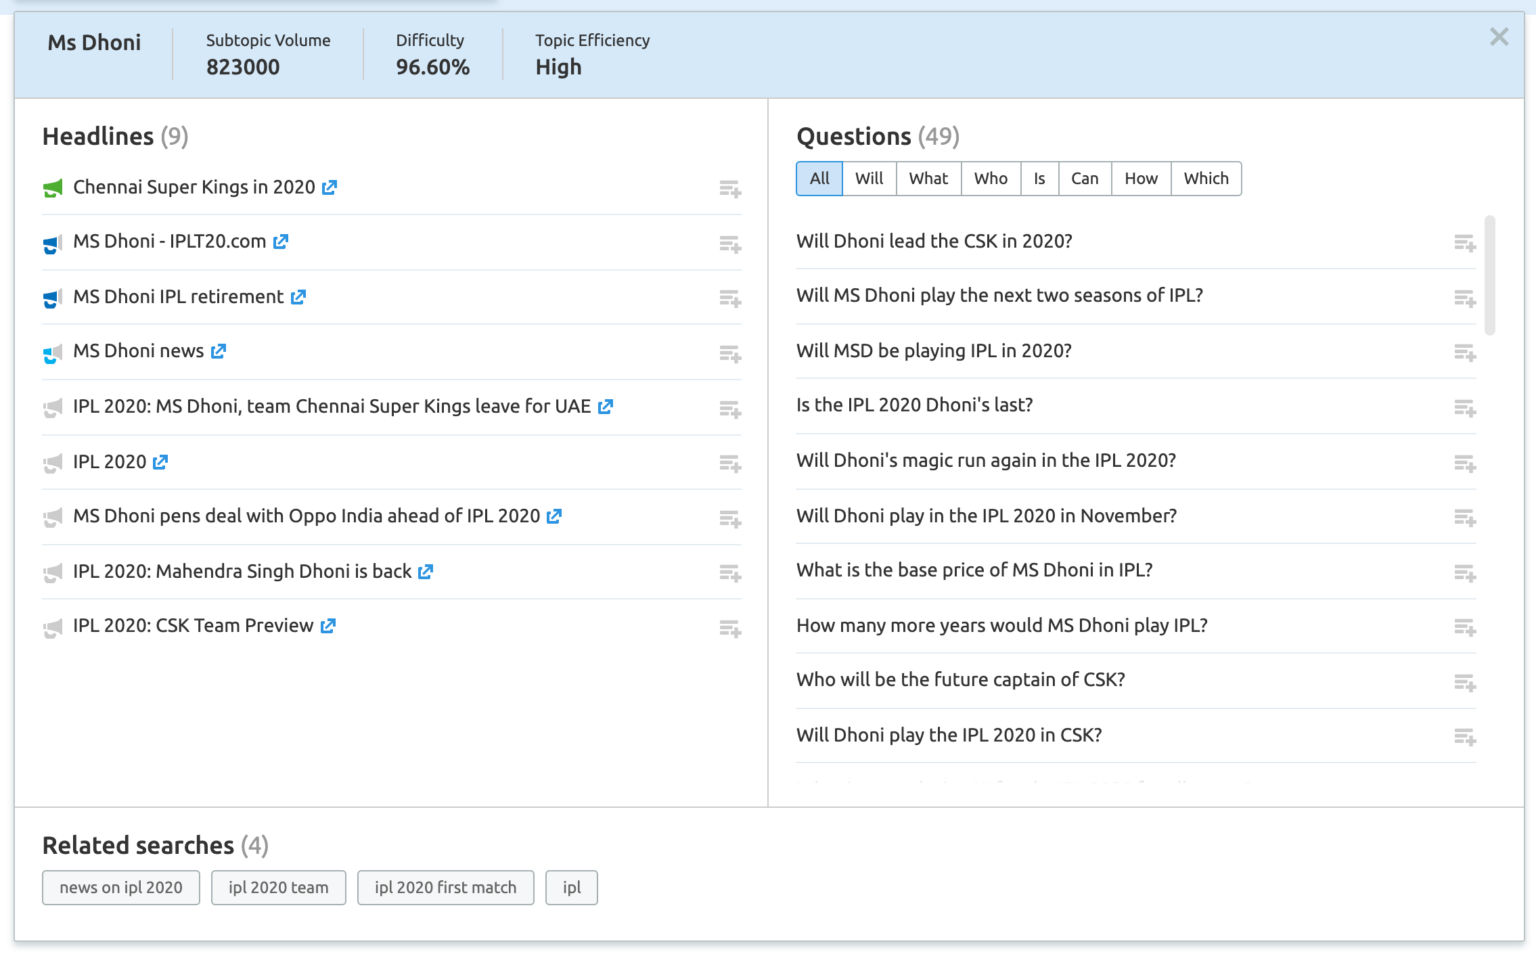Add 'Is the IPL 2020 Dhoni's last?' to favorites

(1464, 407)
